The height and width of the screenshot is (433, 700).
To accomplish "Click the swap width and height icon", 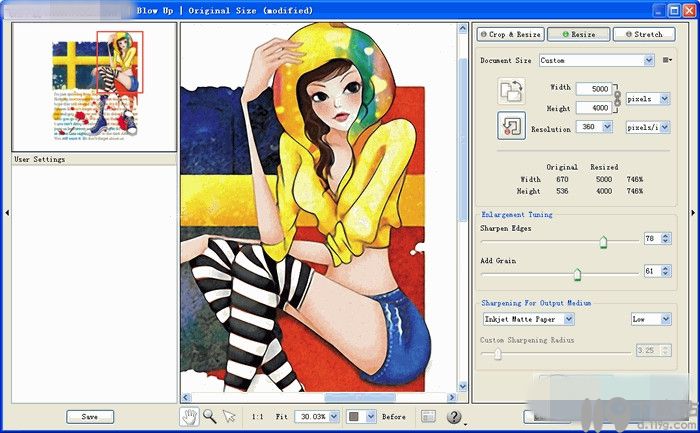I will [512, 91].
